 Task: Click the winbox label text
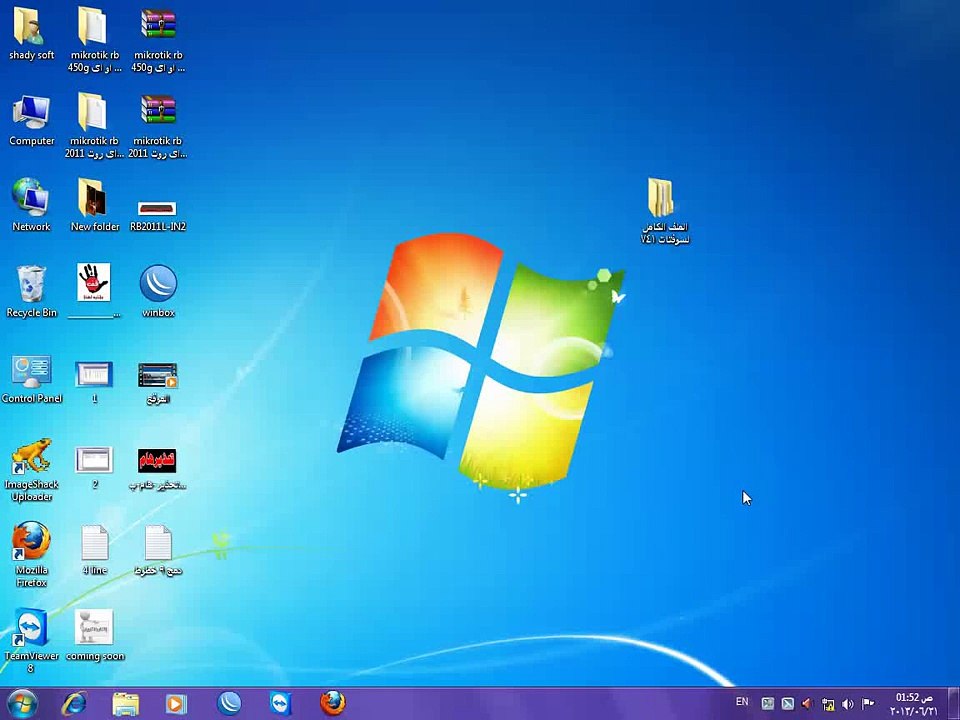point(159,313)
